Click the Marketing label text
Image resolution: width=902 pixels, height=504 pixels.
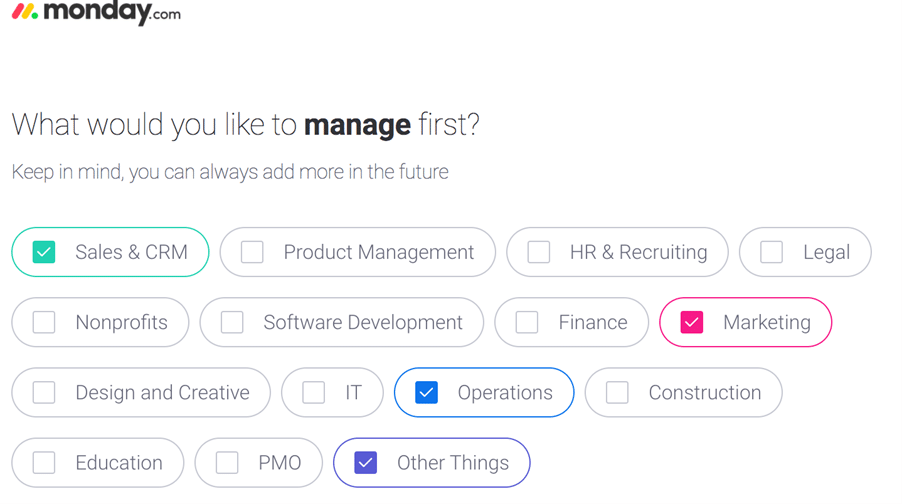pyautogui.click(x=767, y=323)
